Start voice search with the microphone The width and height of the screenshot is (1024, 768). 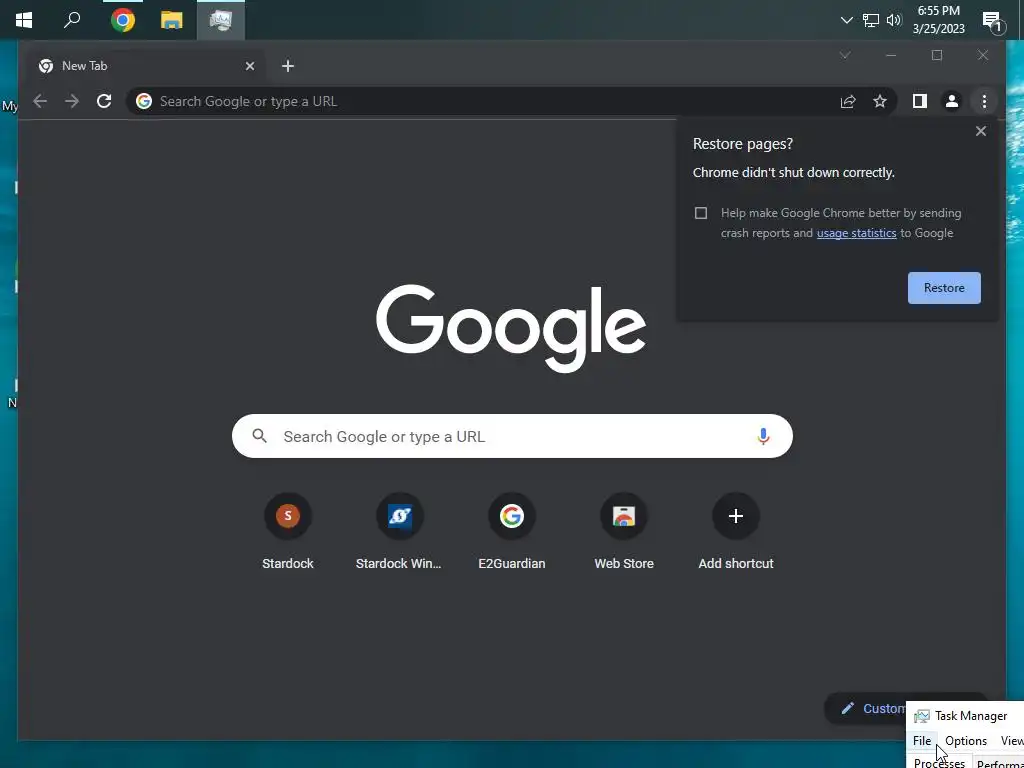coord(763,436)
